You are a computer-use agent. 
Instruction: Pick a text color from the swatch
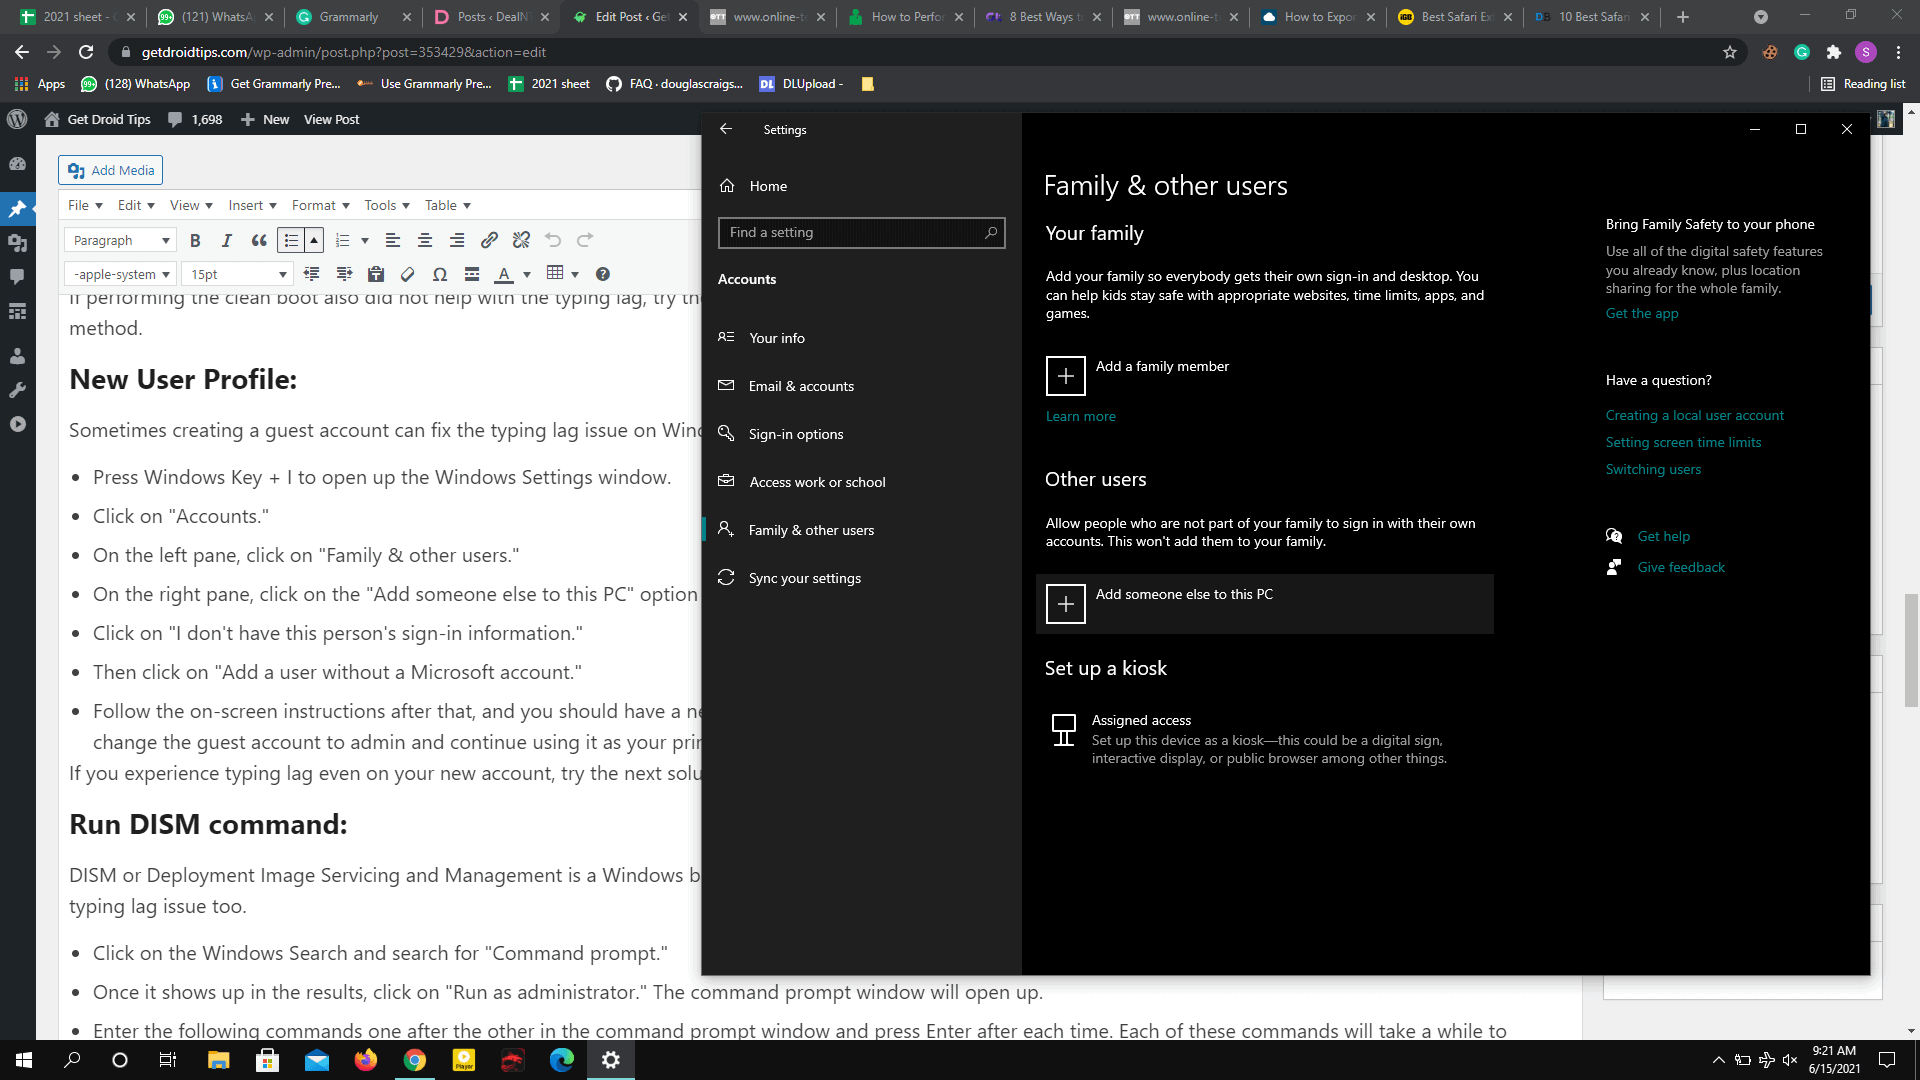pos(503,274)
